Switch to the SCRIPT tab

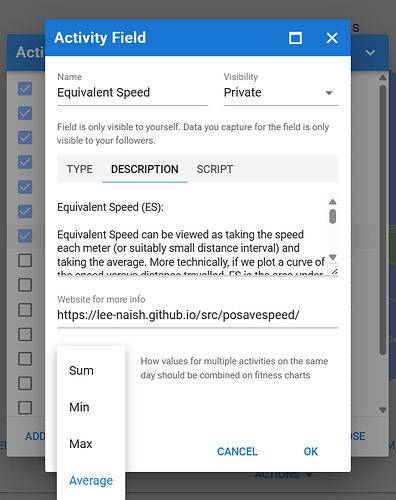pyautogui.click(x=215, y=169)
